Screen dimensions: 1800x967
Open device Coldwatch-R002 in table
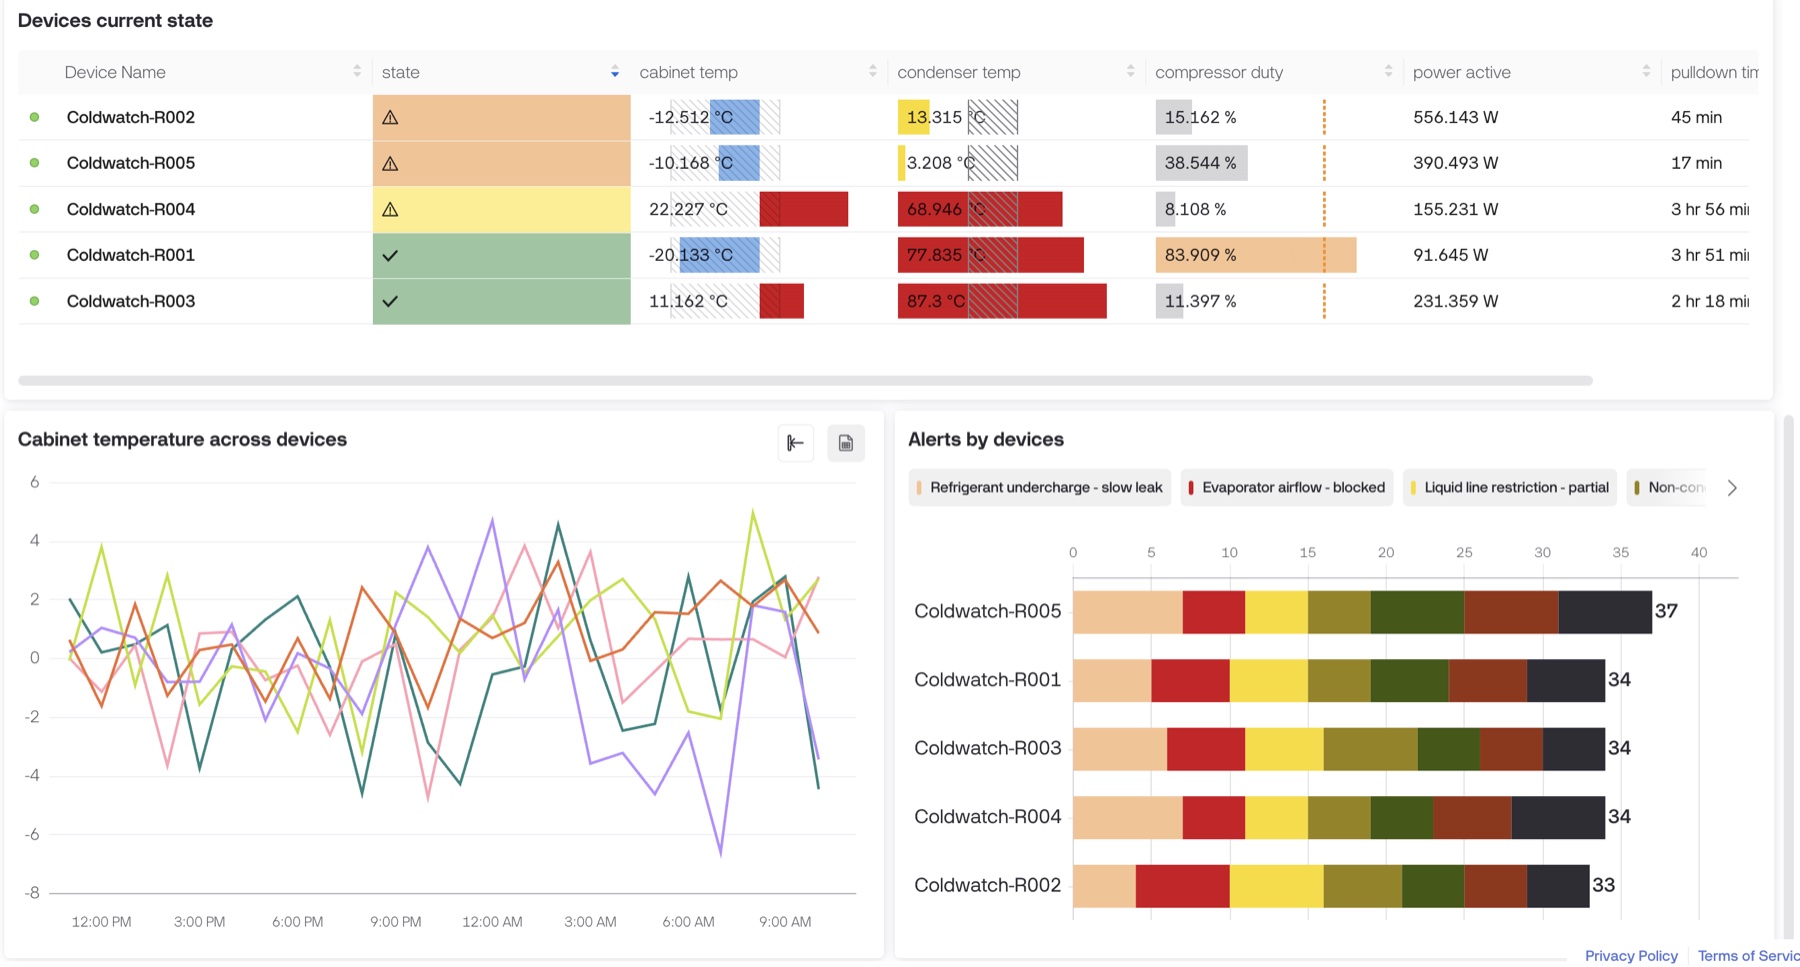[131, 117]
